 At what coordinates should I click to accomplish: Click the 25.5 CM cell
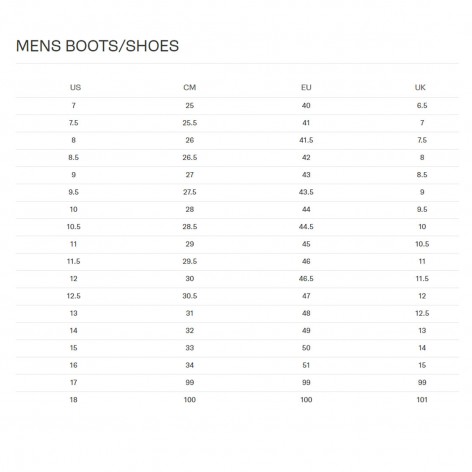(x=190, y=123)
